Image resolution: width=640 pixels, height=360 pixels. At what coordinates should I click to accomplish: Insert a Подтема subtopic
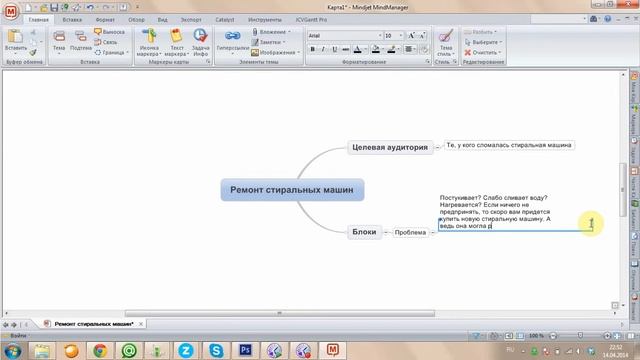pos(80,40)
